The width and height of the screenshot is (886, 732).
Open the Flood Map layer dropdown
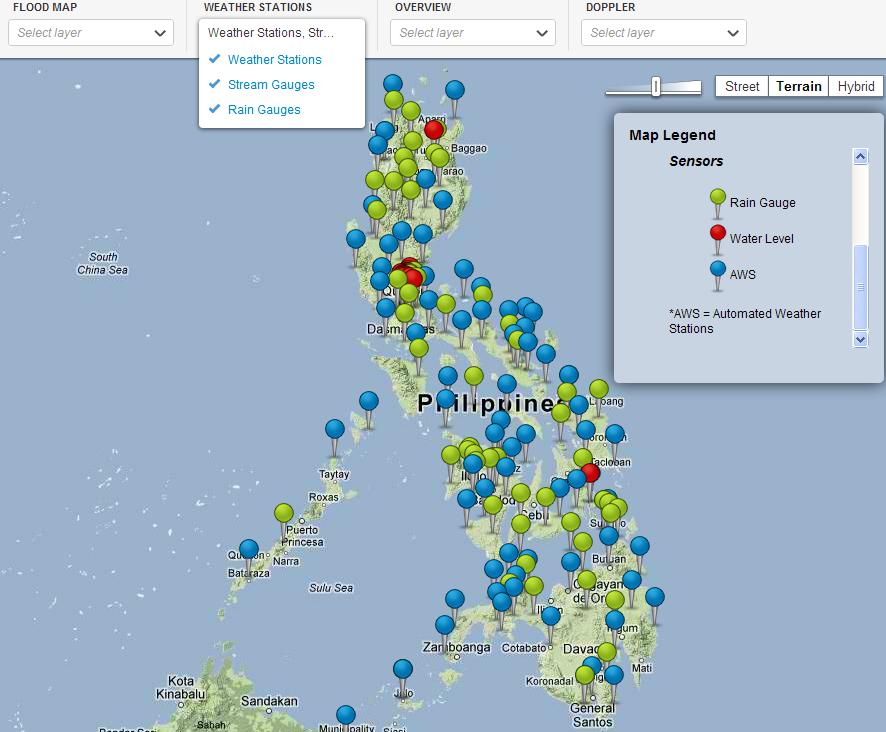[90, 32]
